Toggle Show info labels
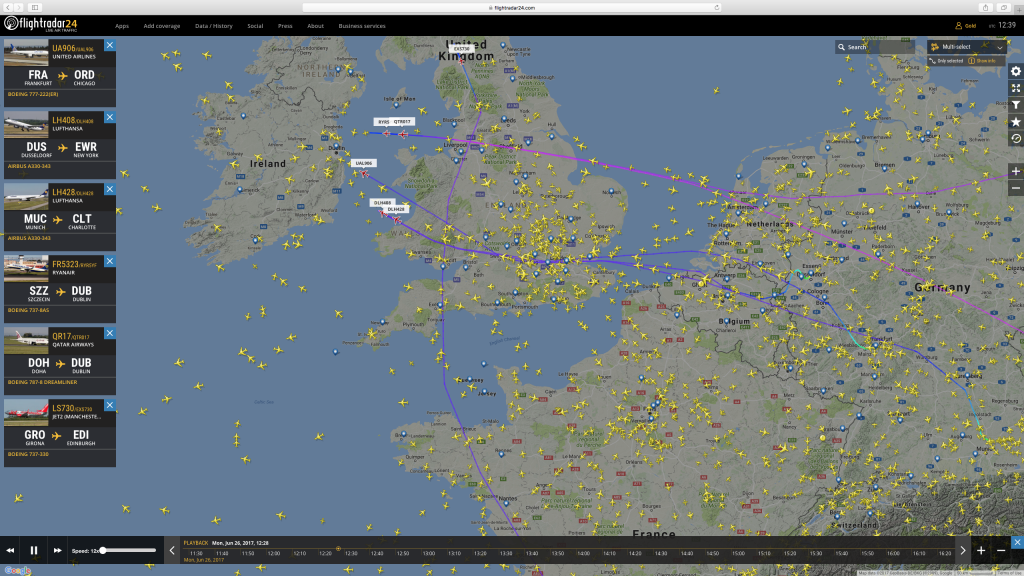The height and width of the screenshot is (576, 1024). (x=982, y=61)
